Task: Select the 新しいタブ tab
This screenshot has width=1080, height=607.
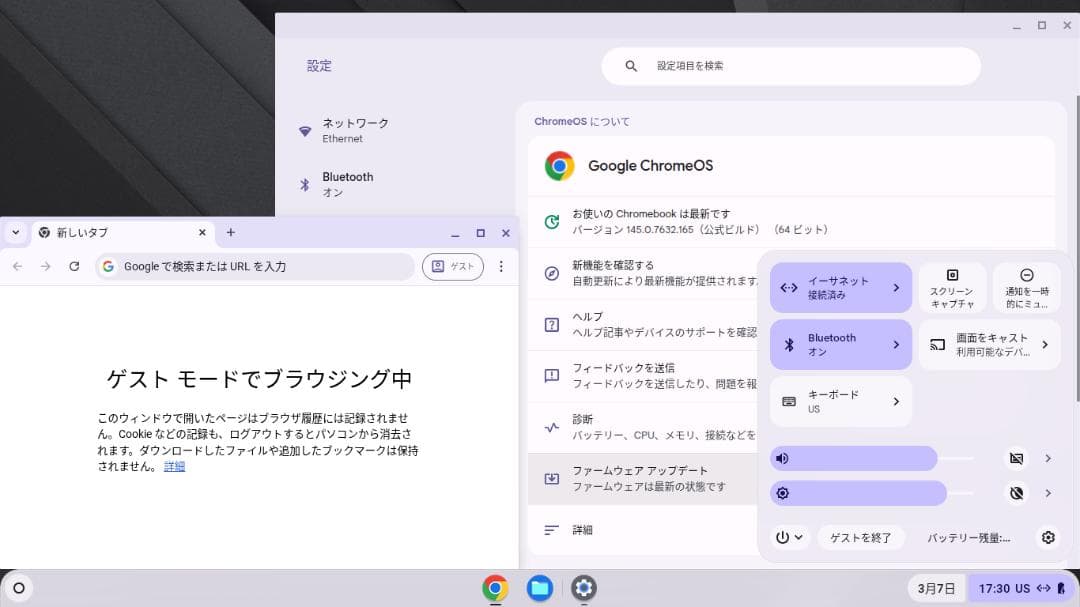Action: tap(121, 233)
